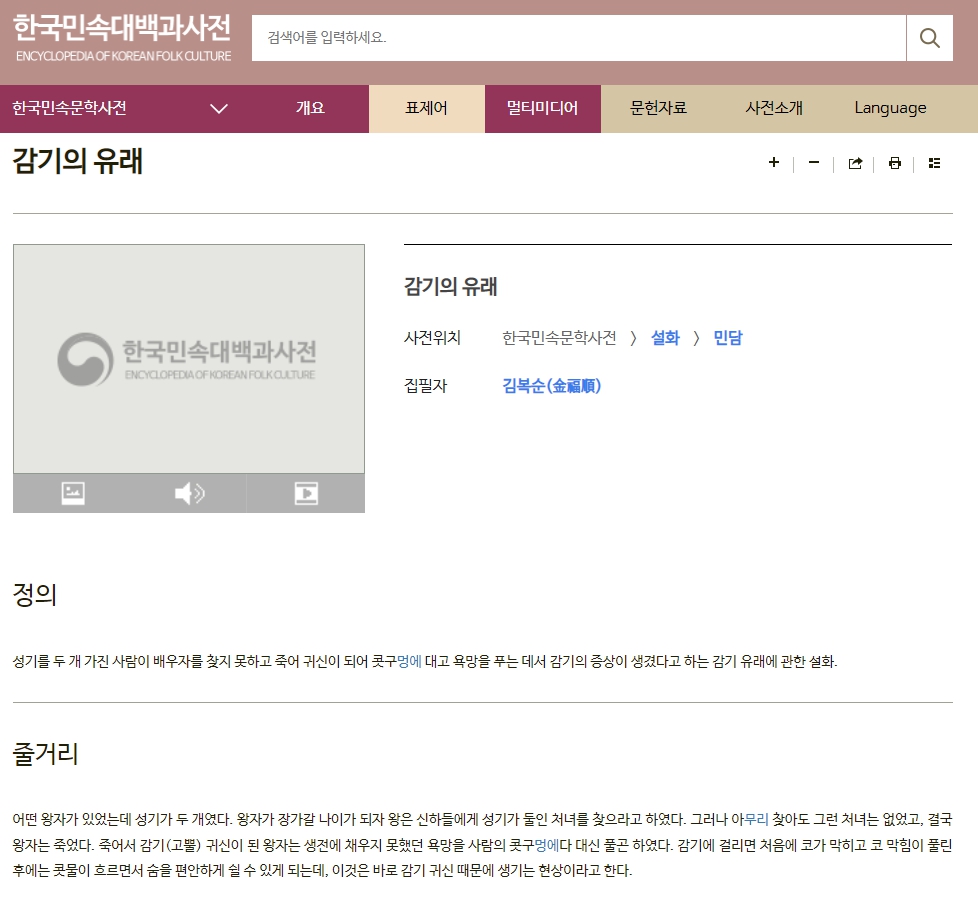Select the video media icon
Viewport: 978px width, 910px height.
click(x=305, y=493)
